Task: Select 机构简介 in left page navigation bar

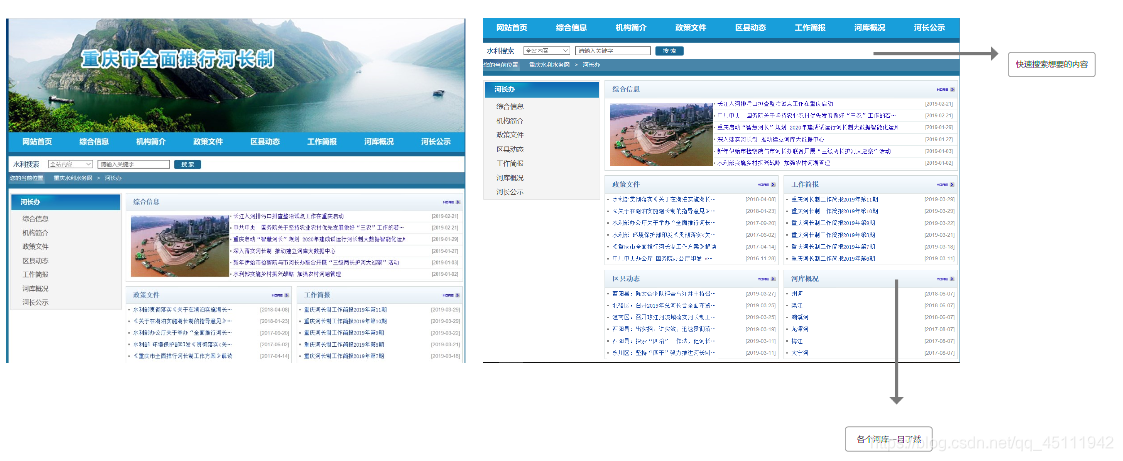Action: tap(151, 142)
